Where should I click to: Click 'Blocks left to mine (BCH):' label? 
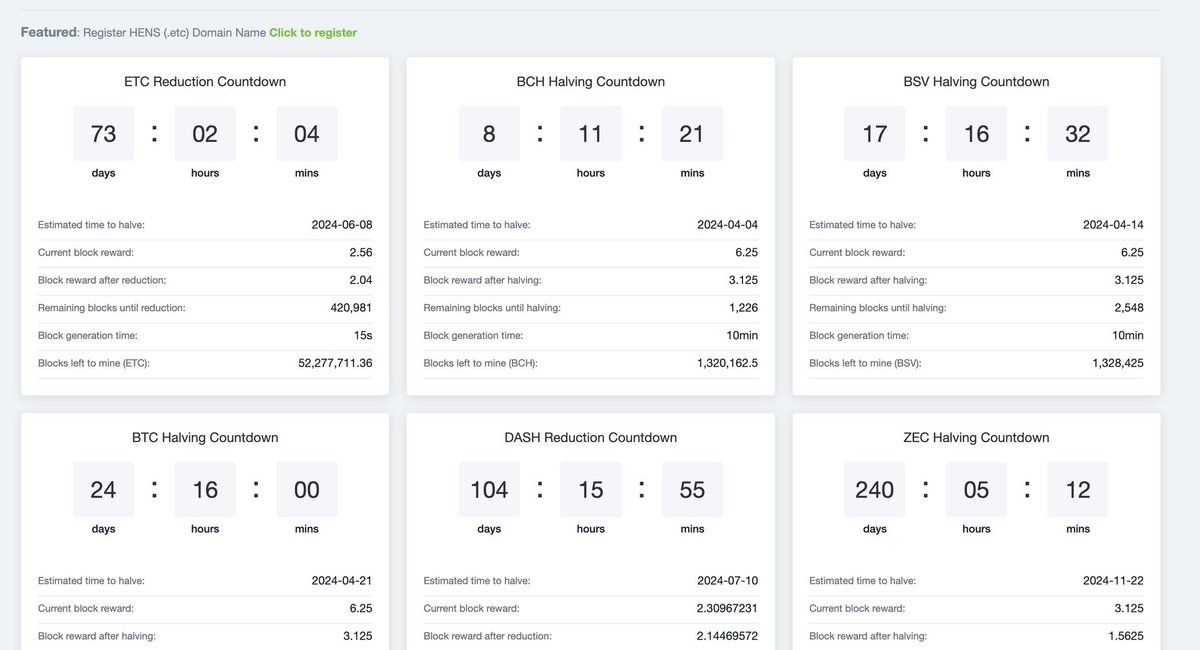tap(481, 363)
